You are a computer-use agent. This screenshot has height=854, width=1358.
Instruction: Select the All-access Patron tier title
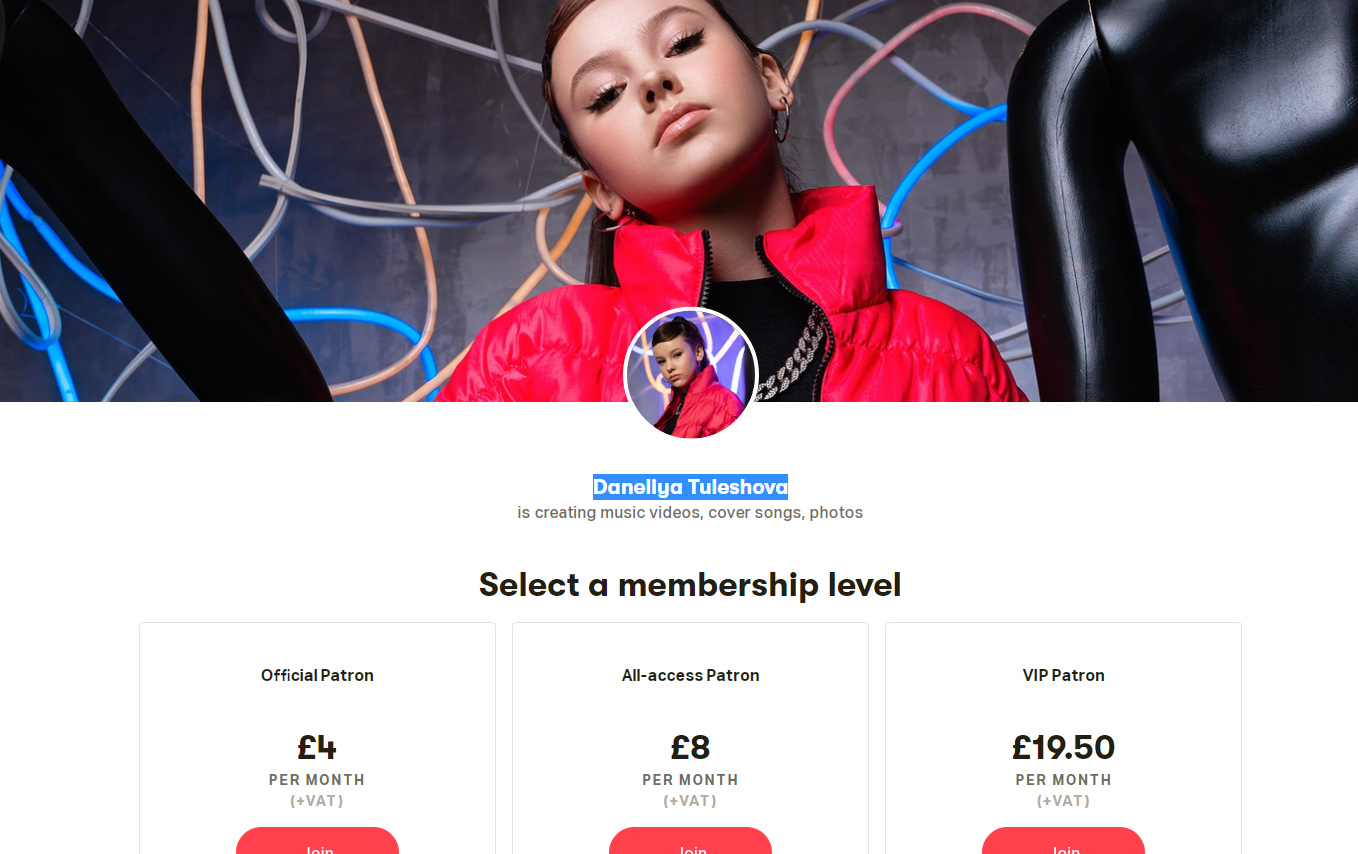tap(690, 675)
